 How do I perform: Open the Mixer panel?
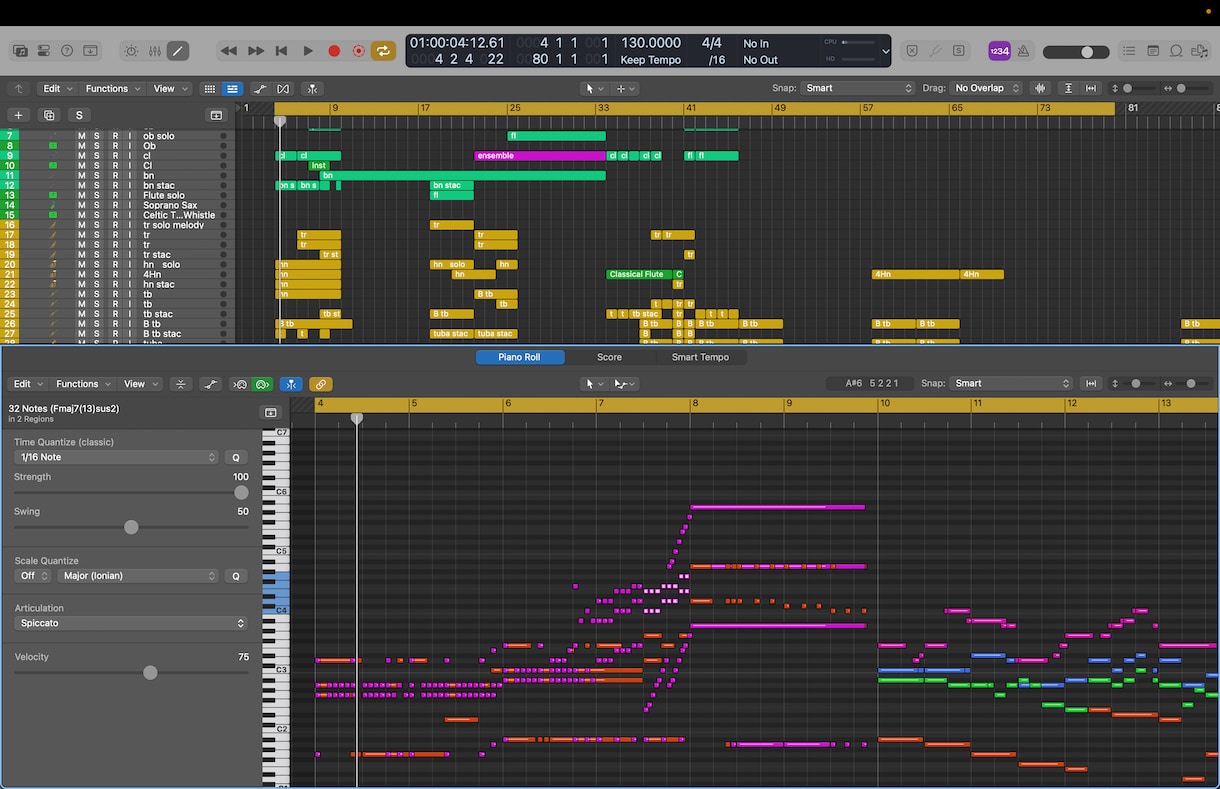tap(154, 51)
